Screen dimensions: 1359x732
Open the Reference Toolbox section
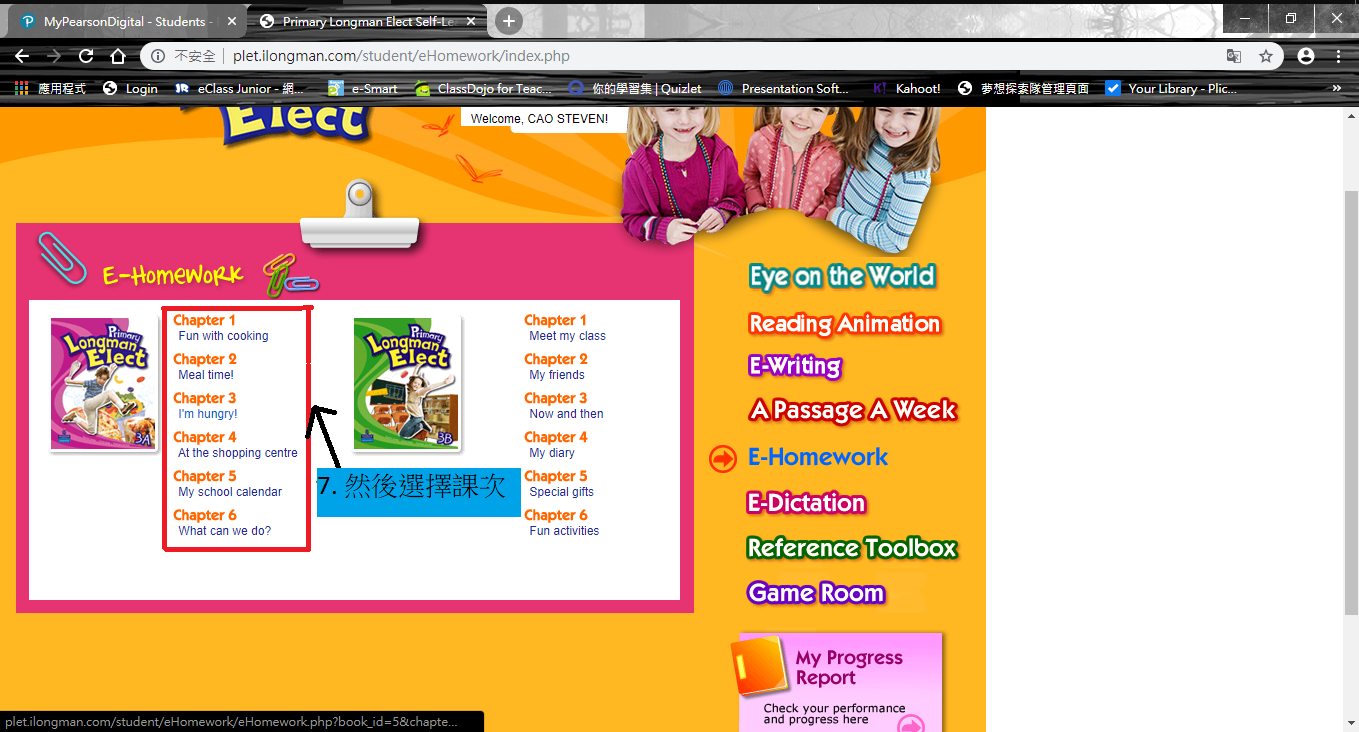852,548
